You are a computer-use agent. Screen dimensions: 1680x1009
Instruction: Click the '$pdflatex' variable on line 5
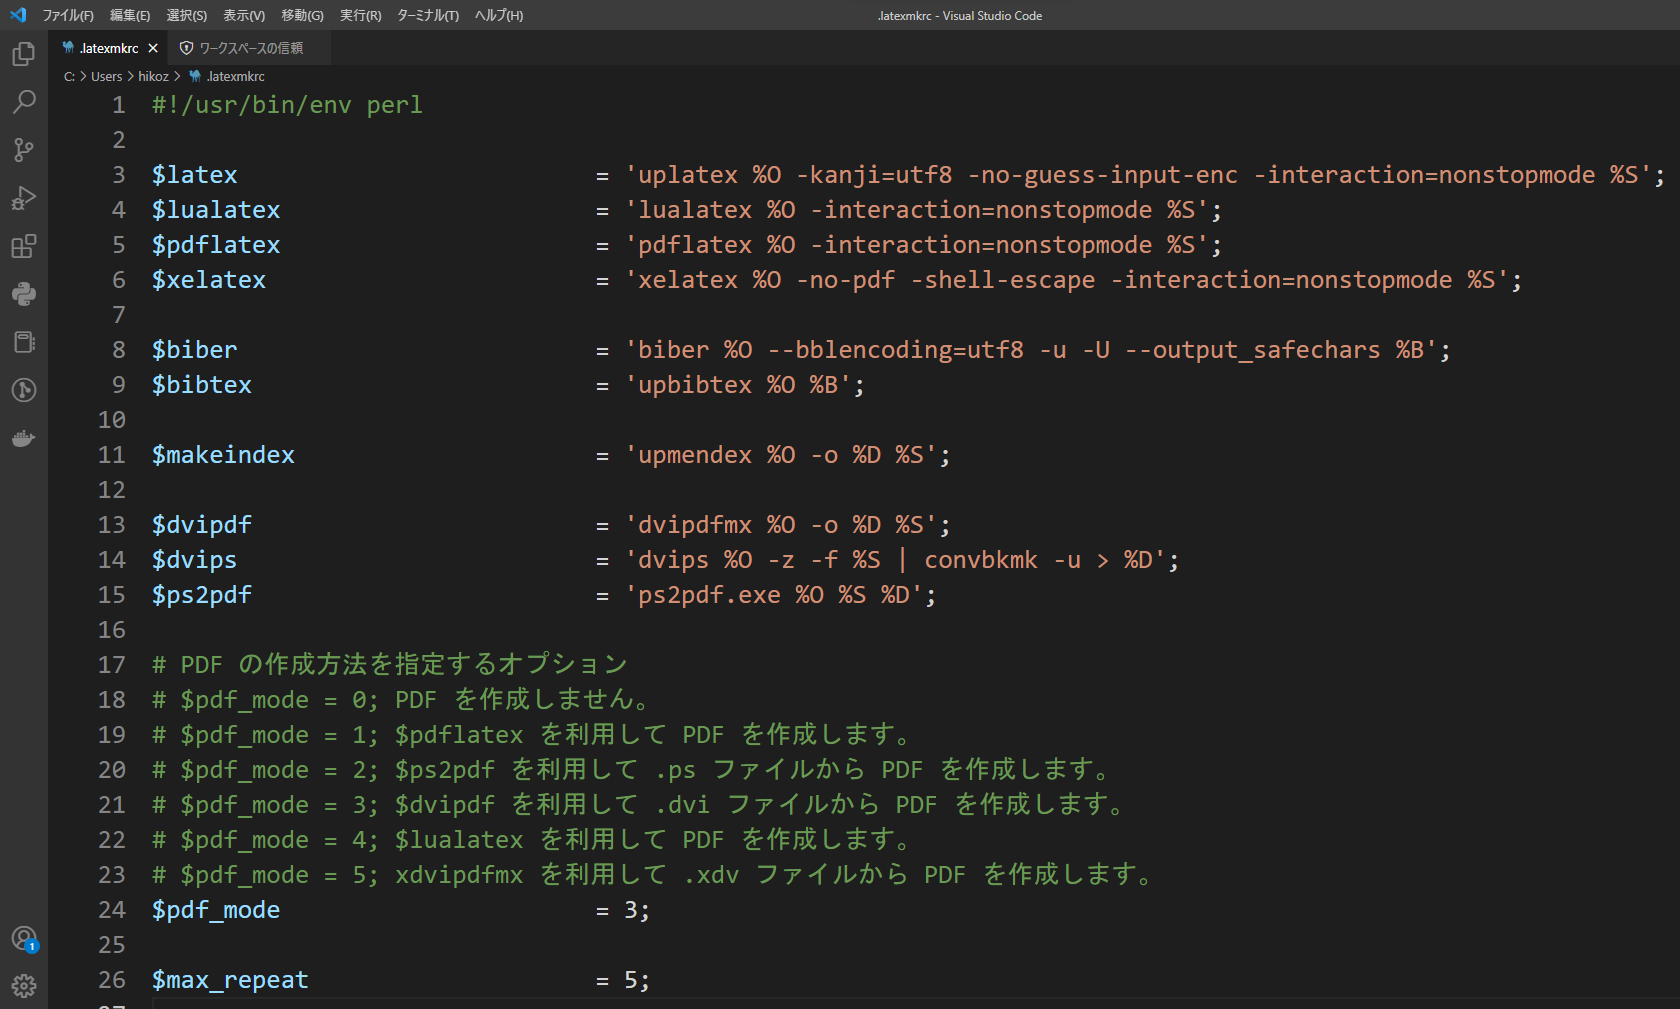point(216,245)
